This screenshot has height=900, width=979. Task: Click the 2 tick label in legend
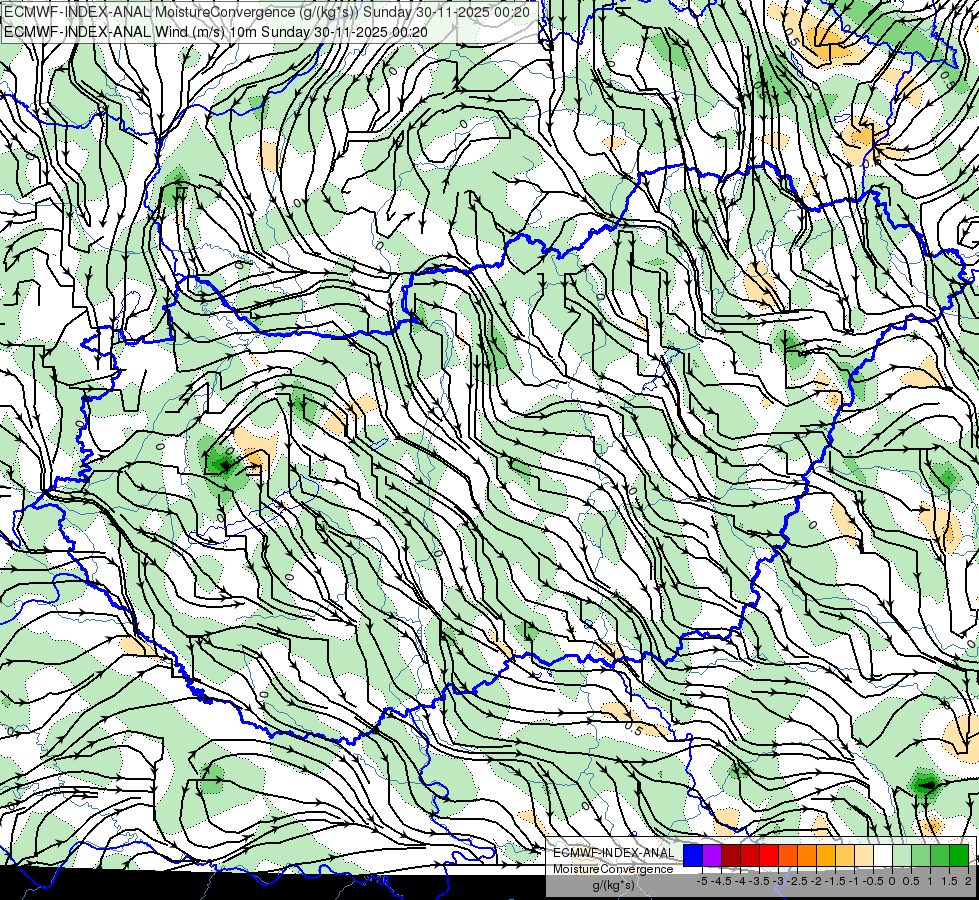click(x=968, y=881)
